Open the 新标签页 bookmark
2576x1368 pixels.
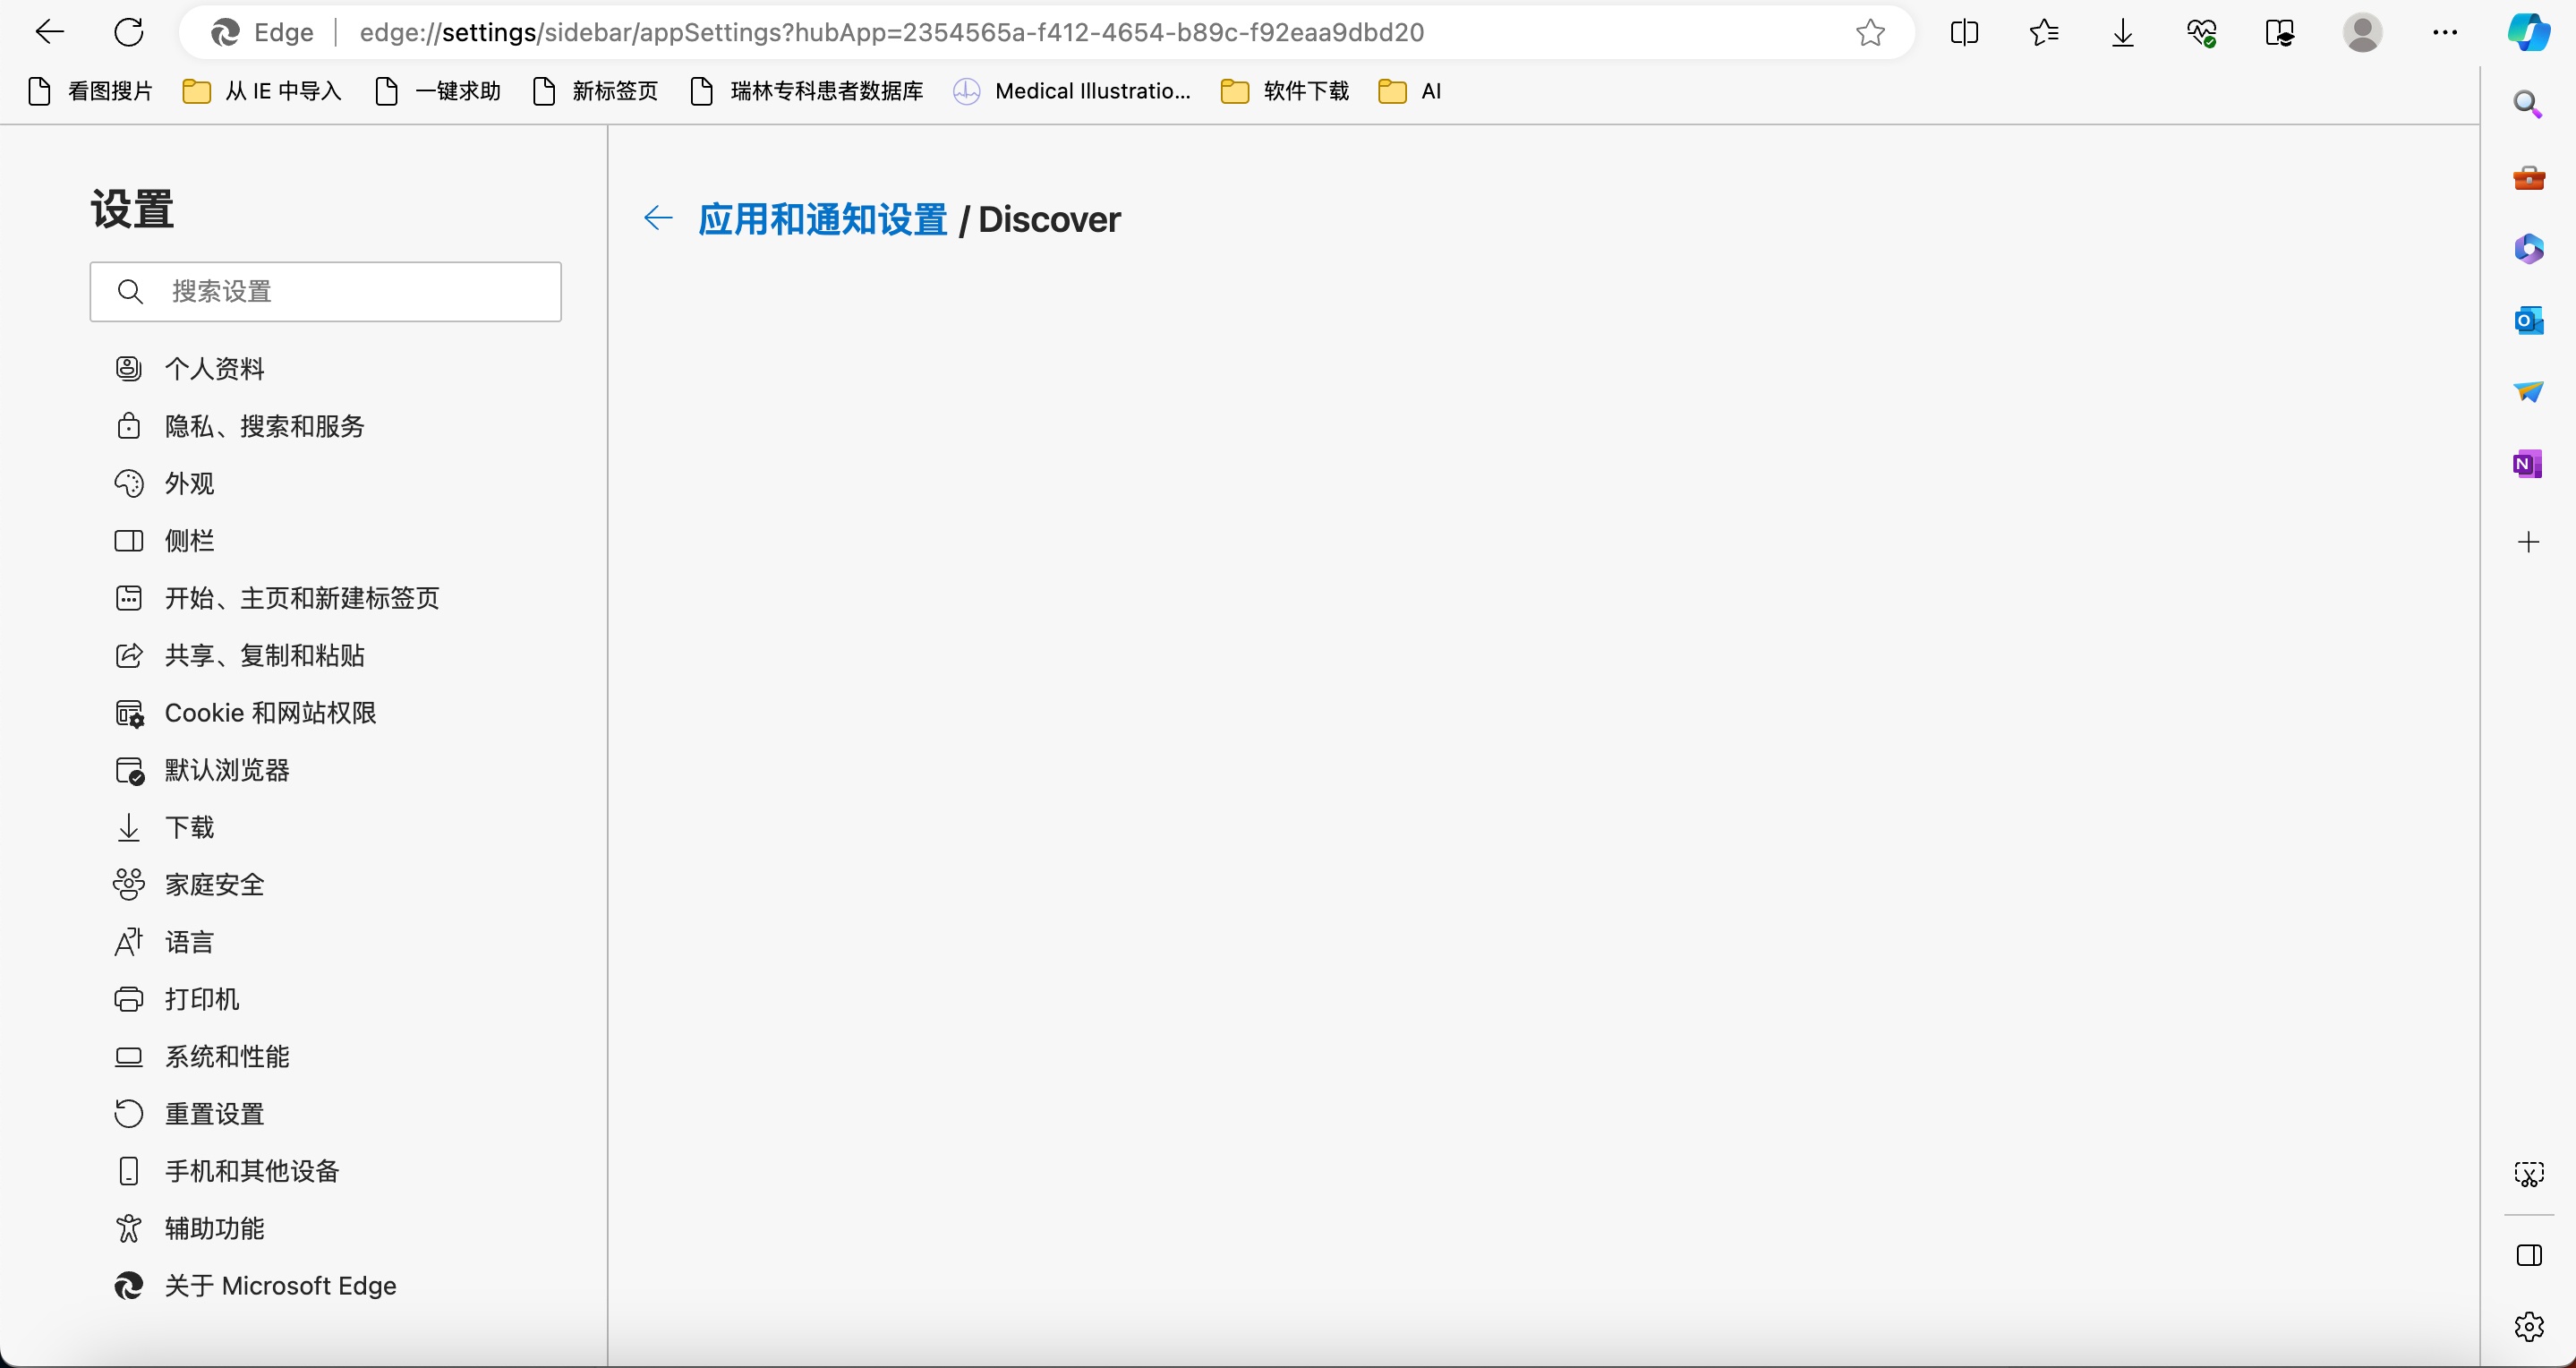click(x=595, y=91)
